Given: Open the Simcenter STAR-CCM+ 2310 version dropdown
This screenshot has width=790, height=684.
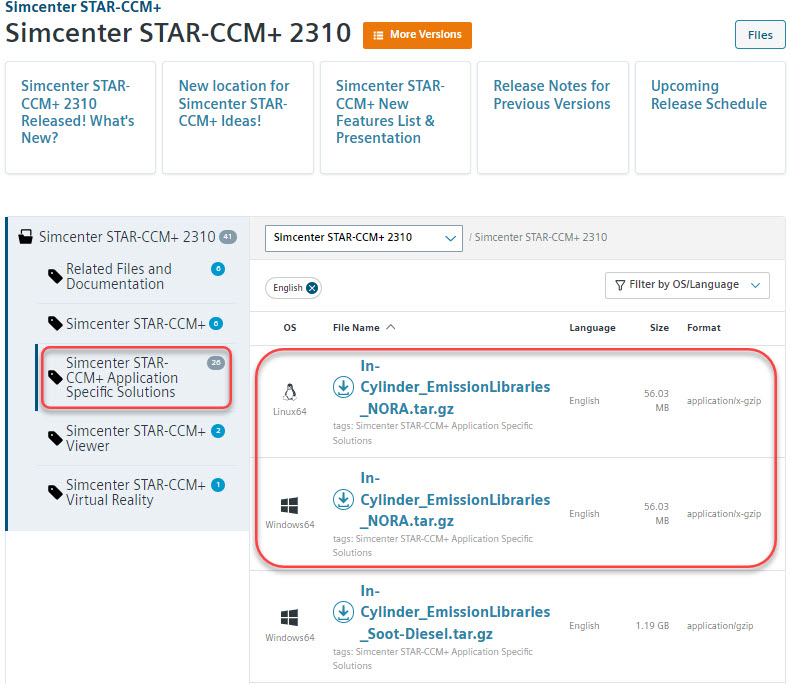Looking at the screenshot, I should 363,238.
